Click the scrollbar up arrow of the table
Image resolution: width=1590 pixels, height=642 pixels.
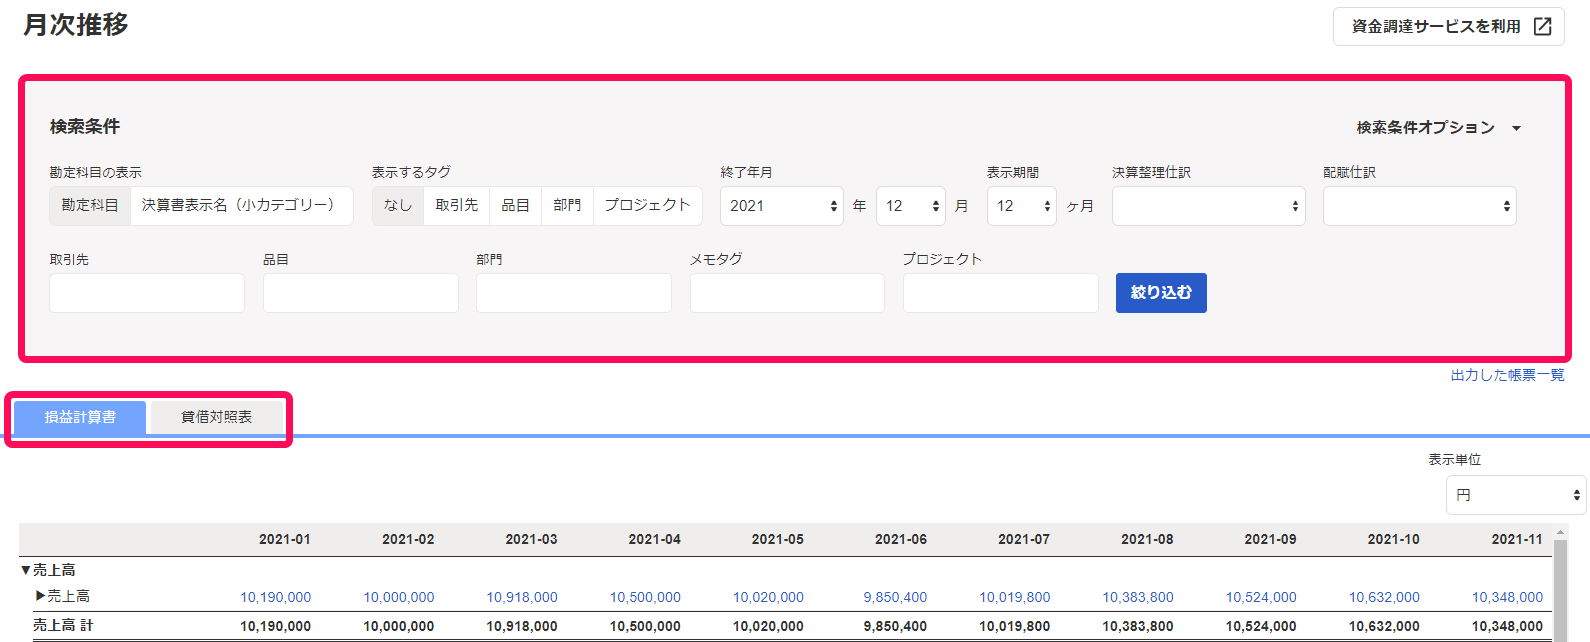pyautogui.click(x=1560, y=532)
